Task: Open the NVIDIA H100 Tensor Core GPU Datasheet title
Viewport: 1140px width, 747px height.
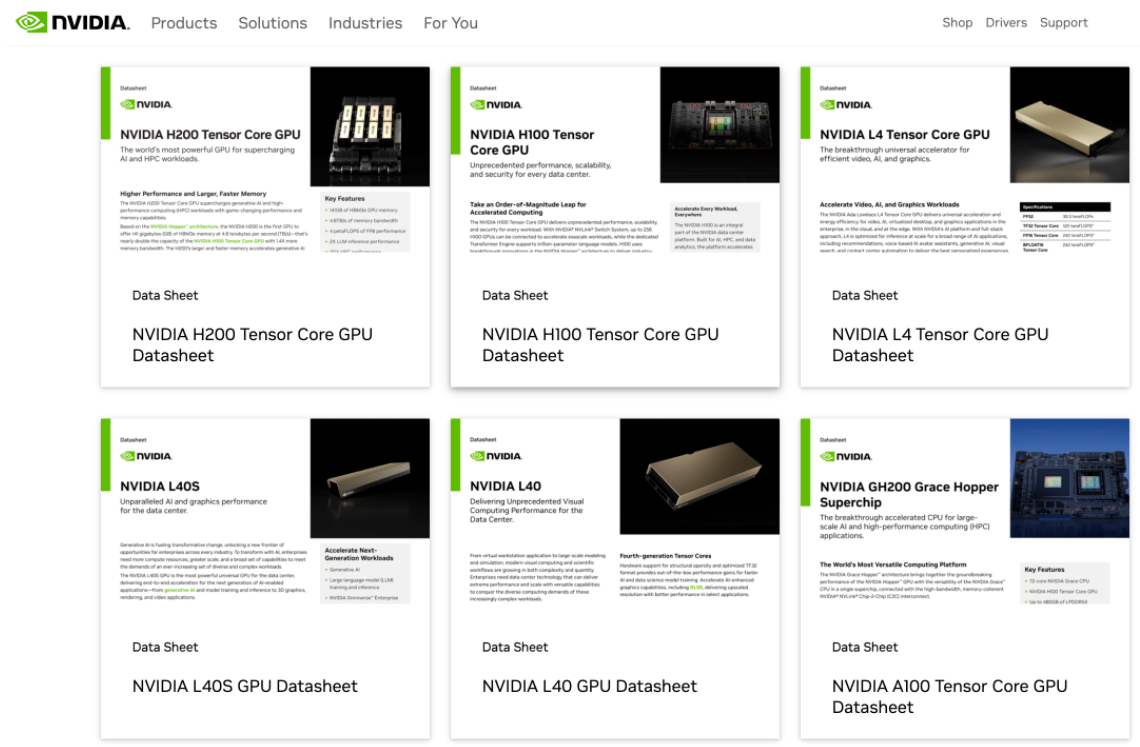Action: [600, 345]
